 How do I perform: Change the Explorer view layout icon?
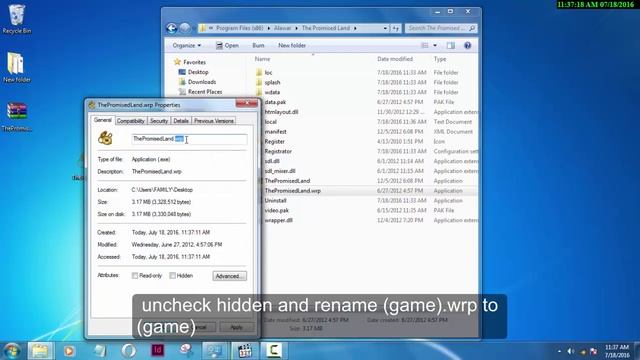pyautogui.click(x=425, y=45)
